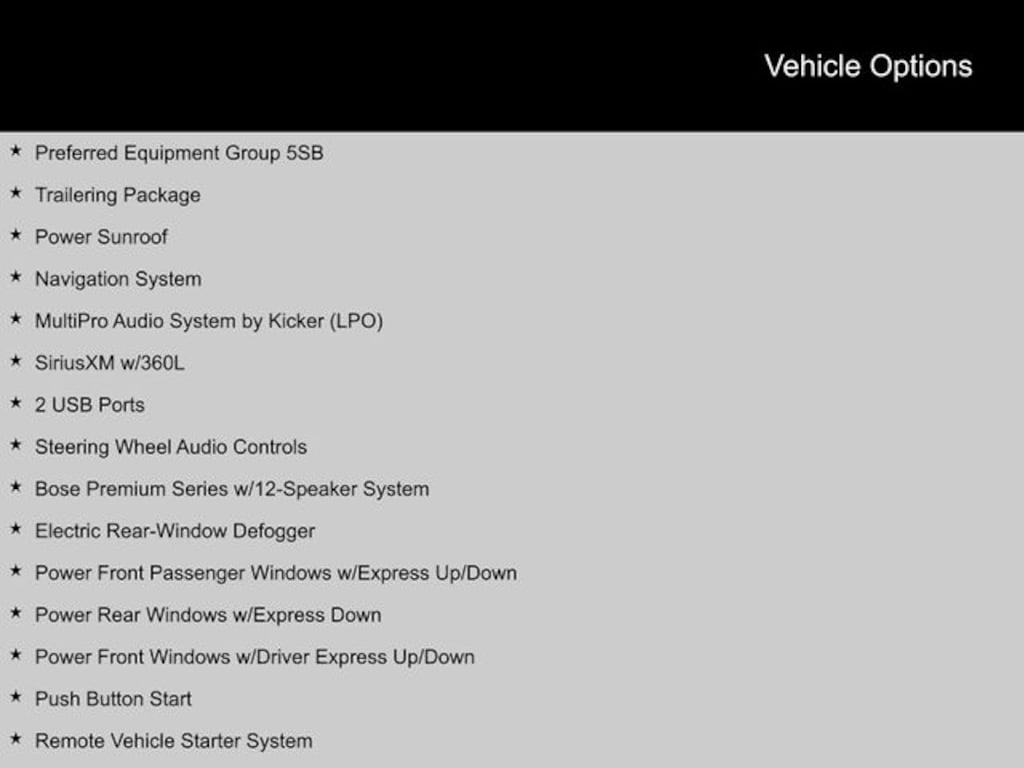This screenshot has height=768, width=1024.
Task: Click the Trailering Package option text
Action: [118, 195]
